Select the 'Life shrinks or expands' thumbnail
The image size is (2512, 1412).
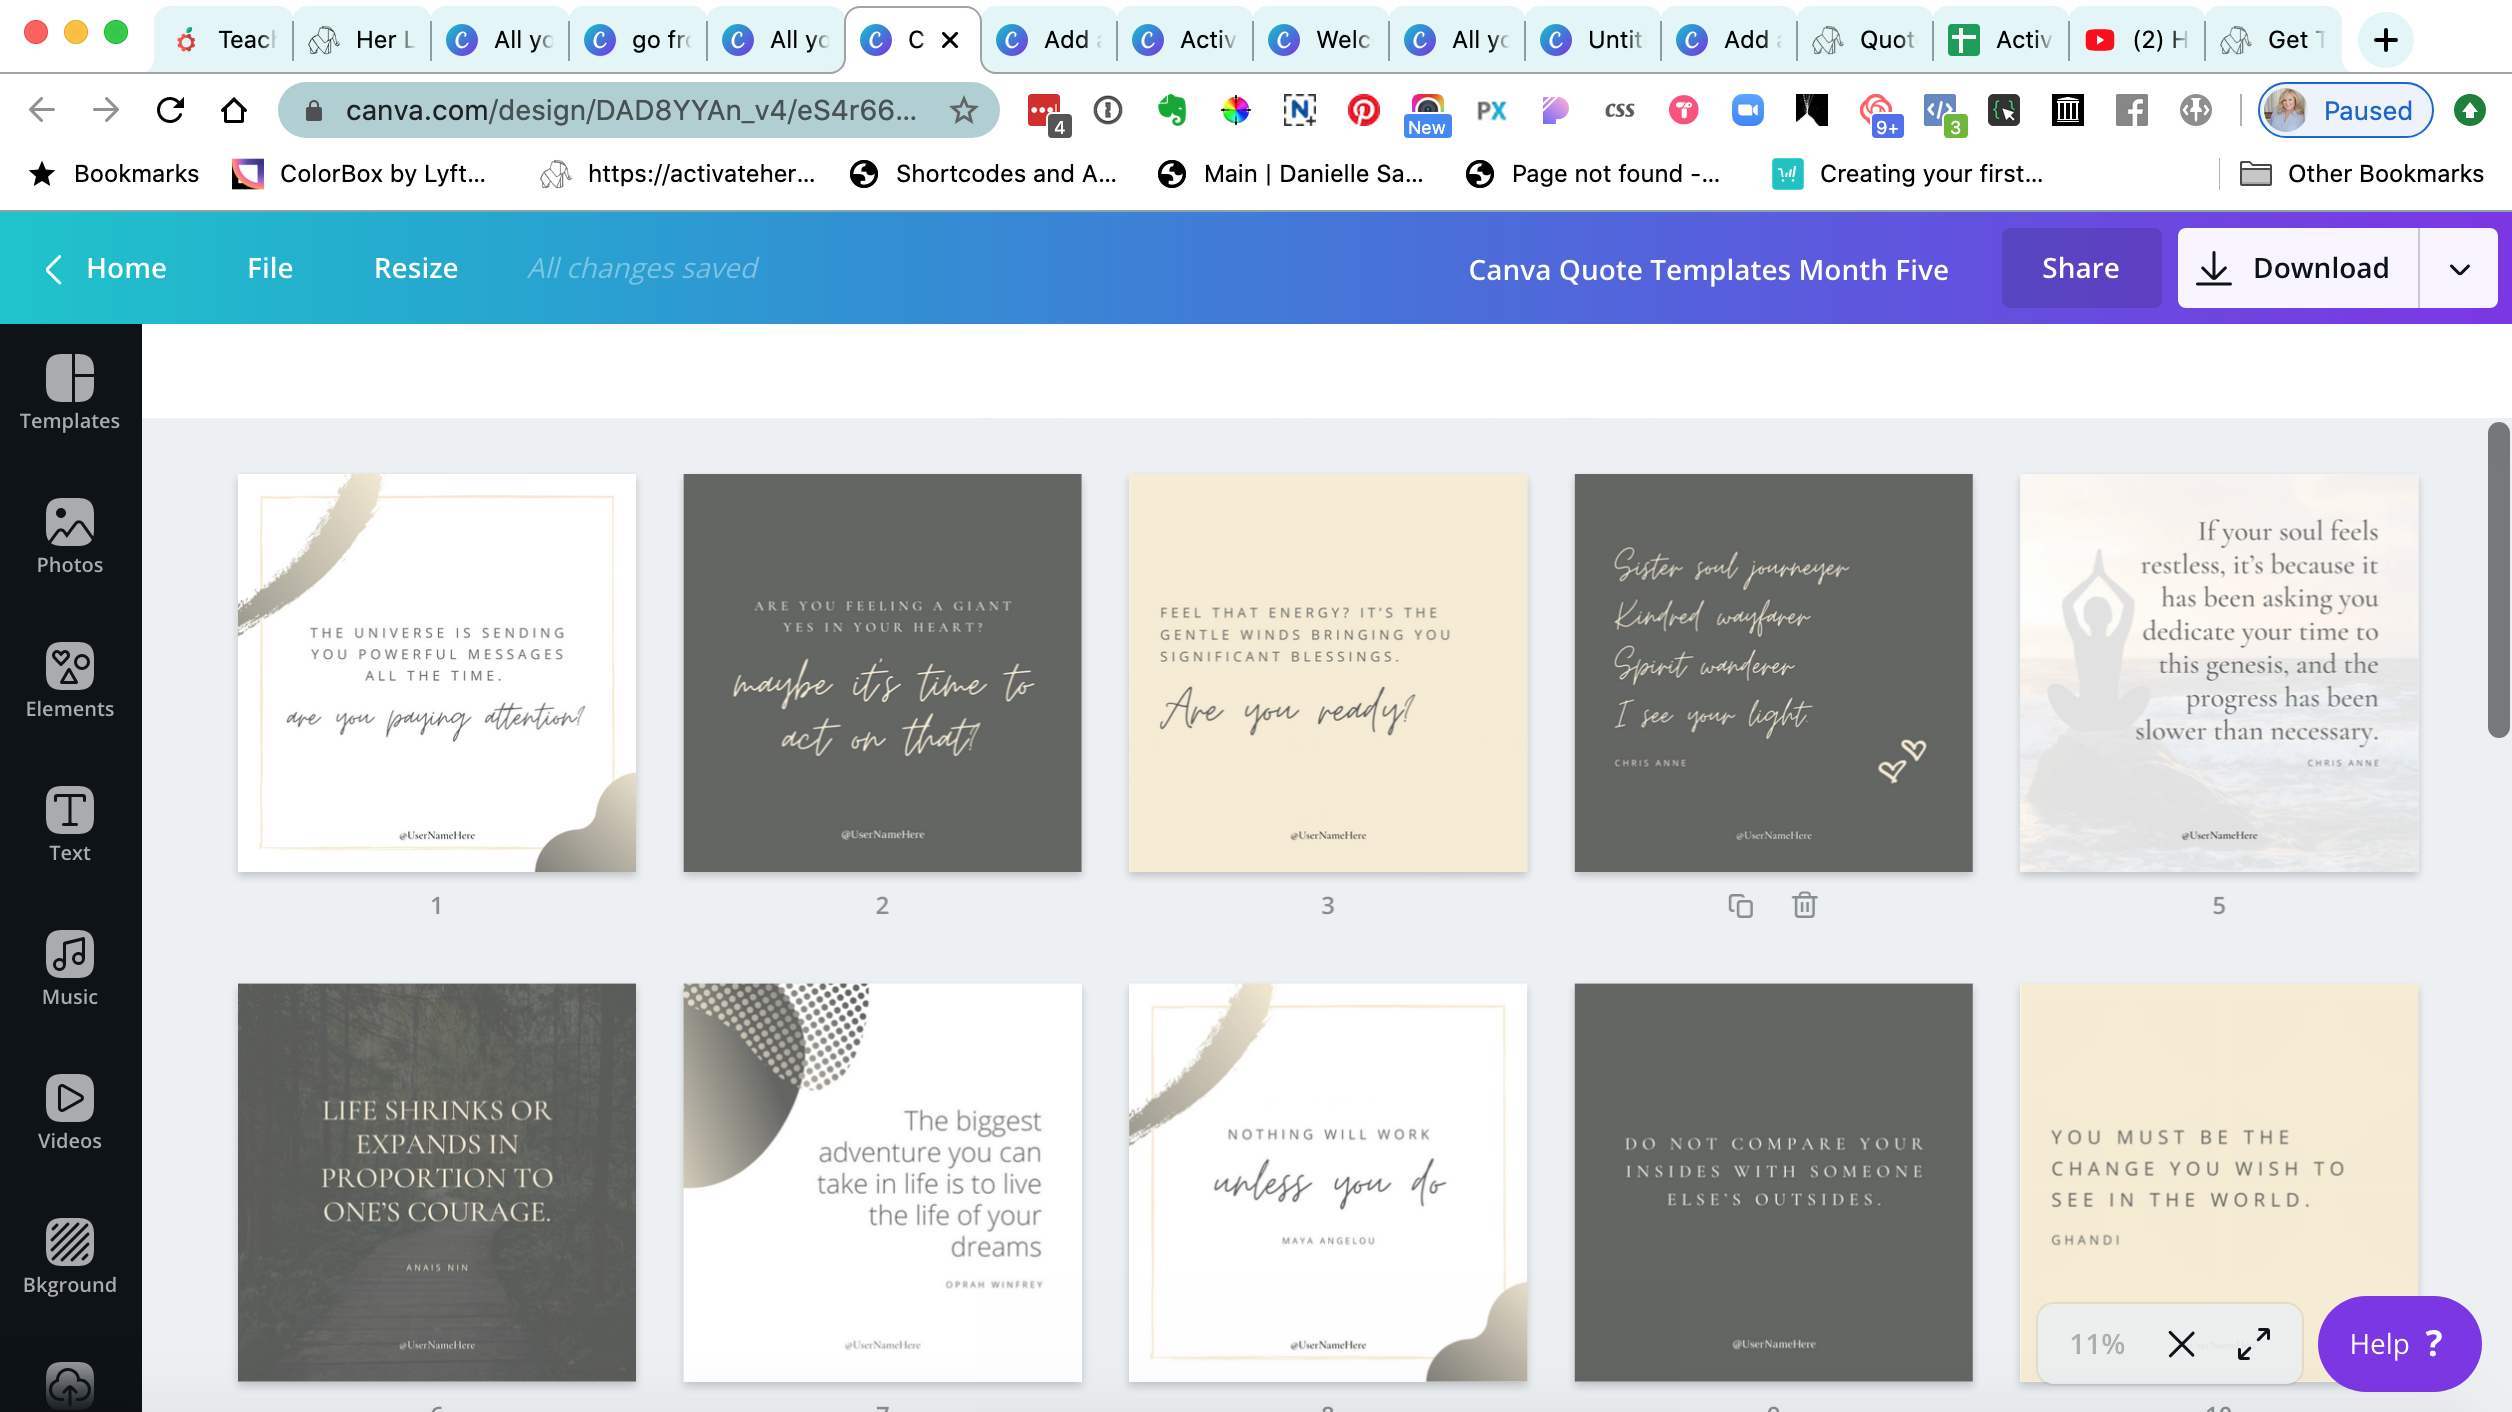click(x=437, y=1182)
